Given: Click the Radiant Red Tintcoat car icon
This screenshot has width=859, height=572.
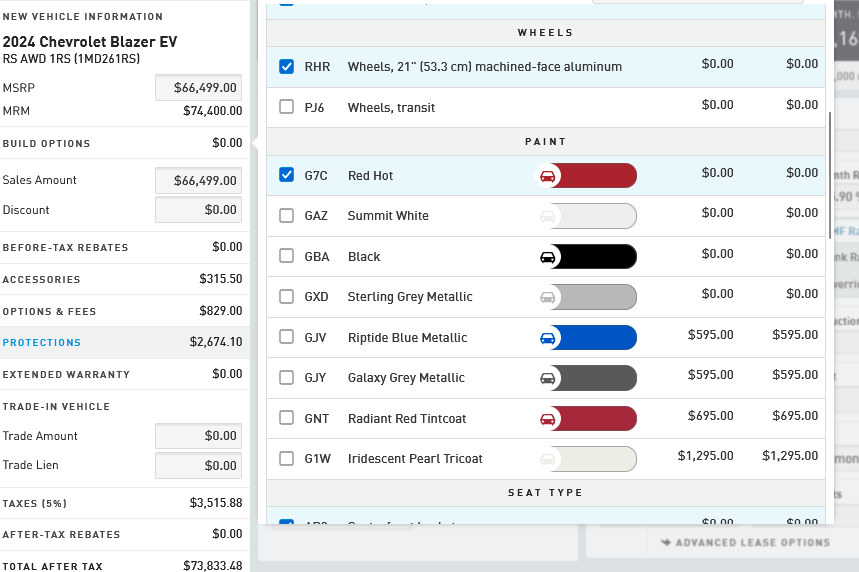Looking at the screenshot, I should (547, 419).
